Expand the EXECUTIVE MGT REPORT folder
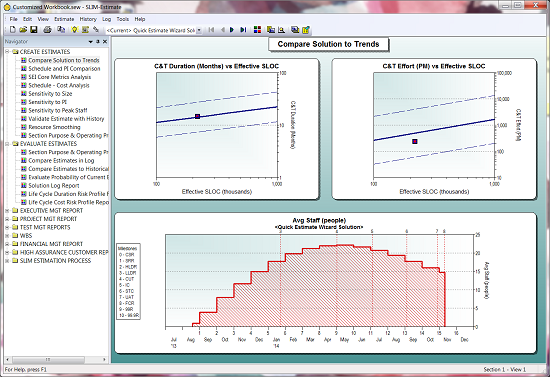The width and height of the screenshot is (550, 377). (x=7, y=211)
